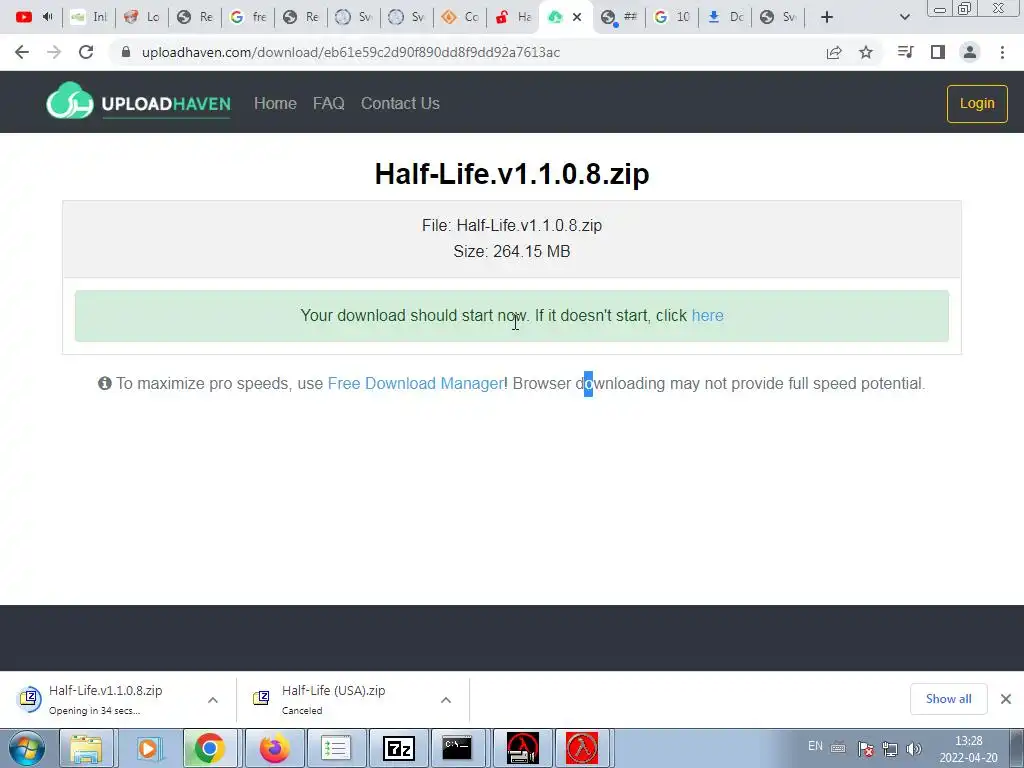The height and width of the screenshot is (768, 1024).
Task: Reload the UploadHaven page
Action: [86, 52]
